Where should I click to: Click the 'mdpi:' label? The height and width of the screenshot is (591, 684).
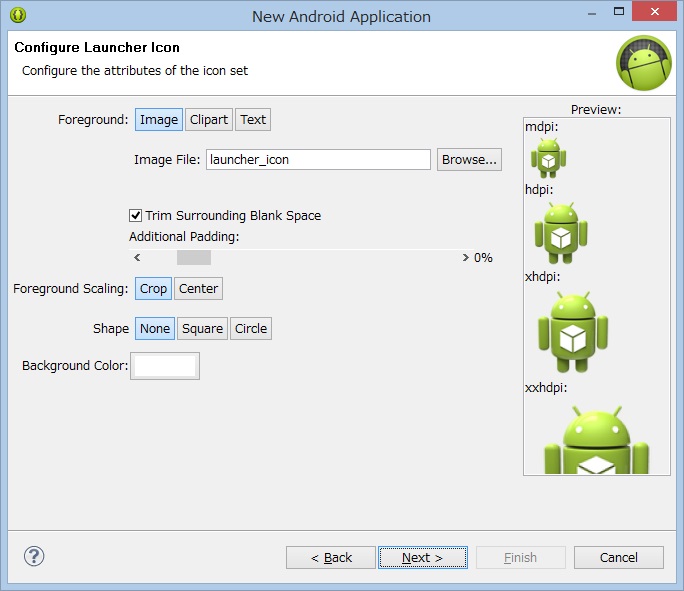(x=541, y=126)
